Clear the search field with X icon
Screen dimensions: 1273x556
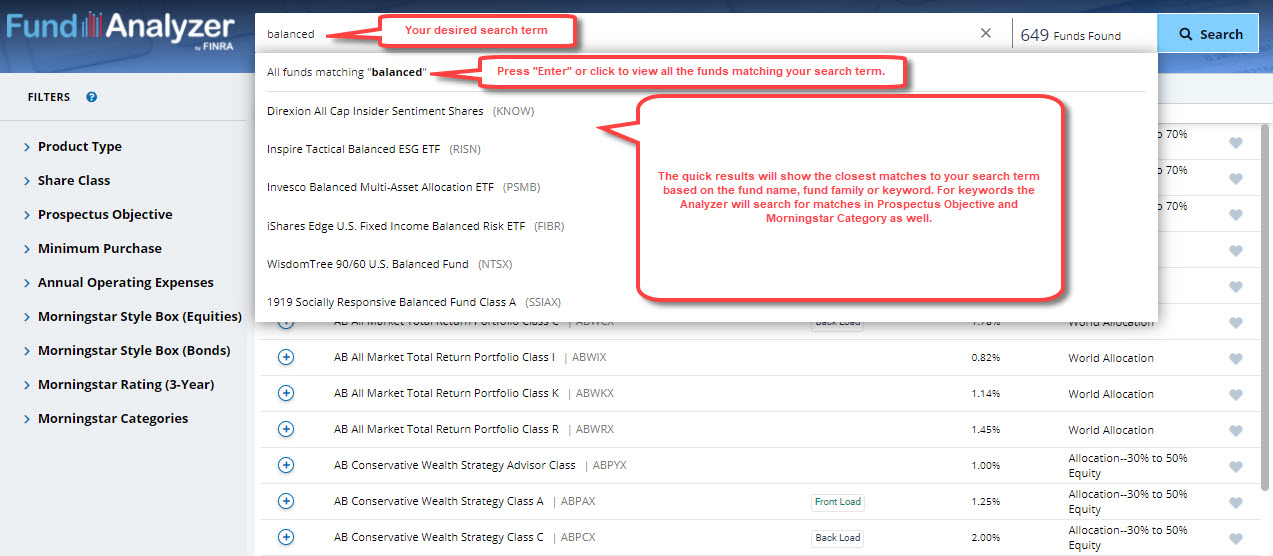tap(986, 33)
